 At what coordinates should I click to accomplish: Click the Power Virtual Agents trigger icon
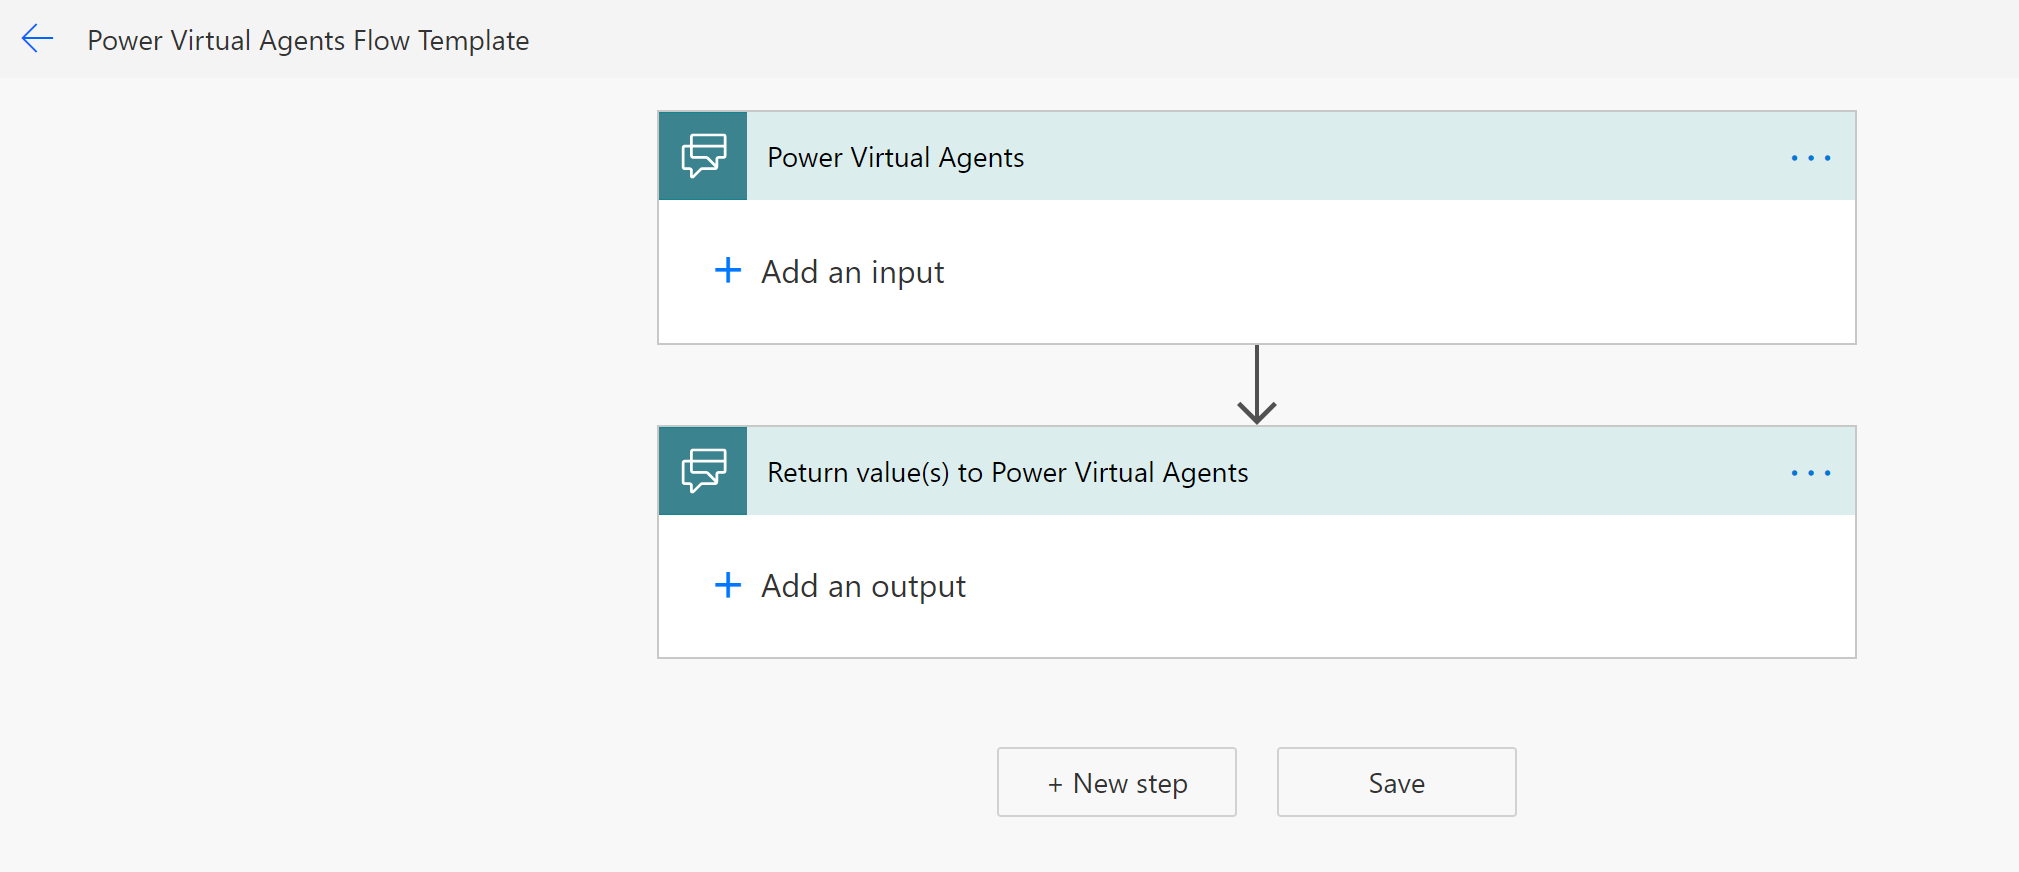coord(703,156)
